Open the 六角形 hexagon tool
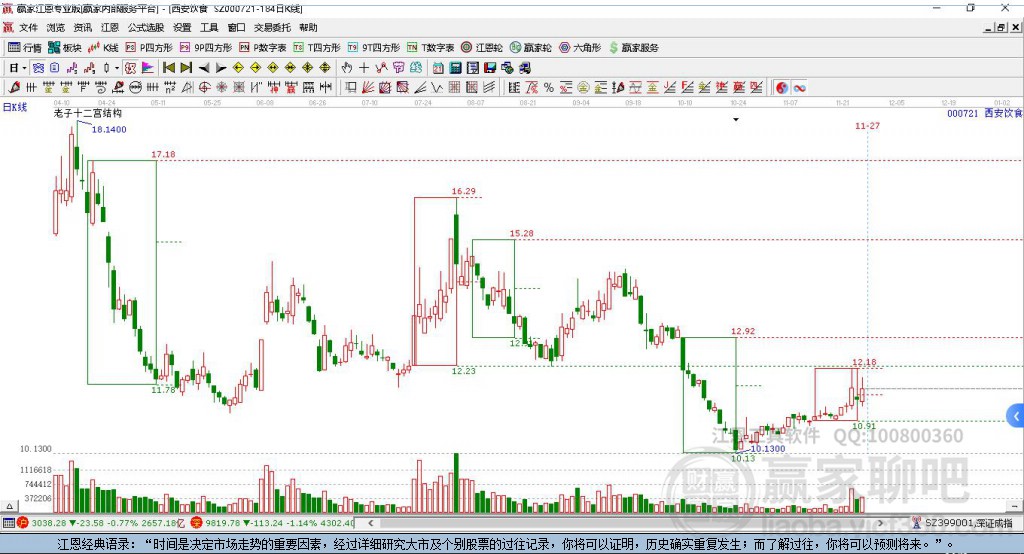 tap(580, 48)
